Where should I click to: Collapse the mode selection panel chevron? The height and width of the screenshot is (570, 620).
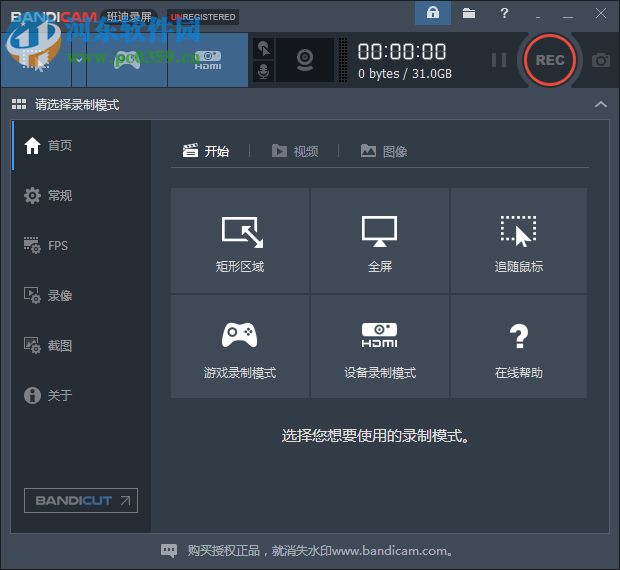coord(601,104)
